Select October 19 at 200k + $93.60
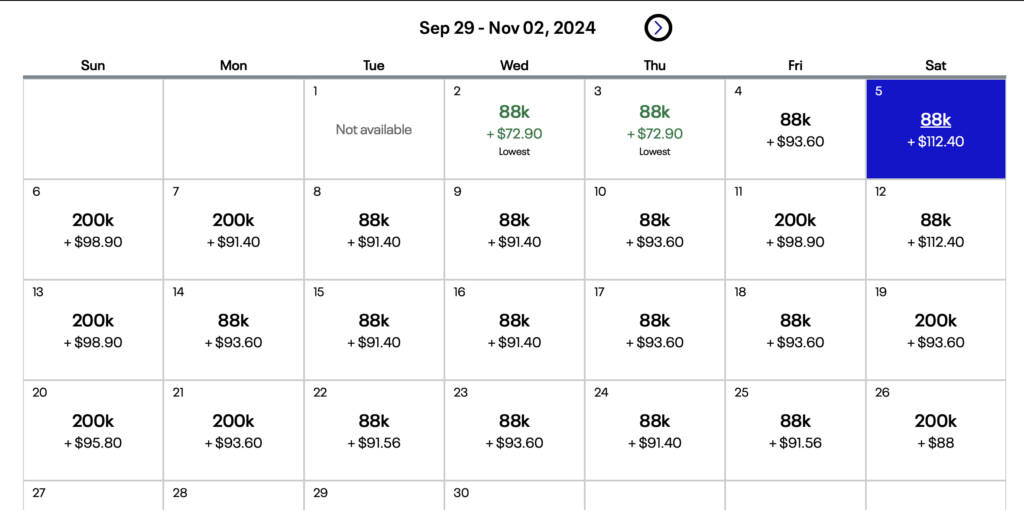Viewport: 1024px width, 510px height. click(x=935, y=330)
